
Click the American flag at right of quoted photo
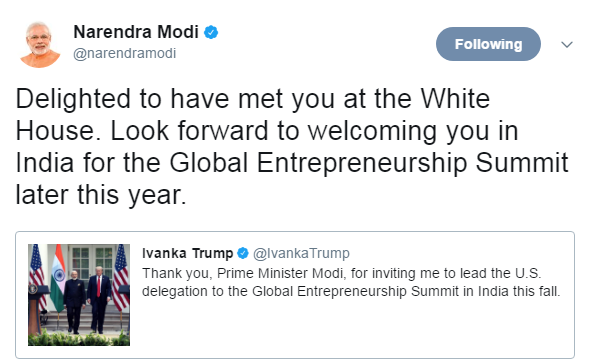coord(121,277)
